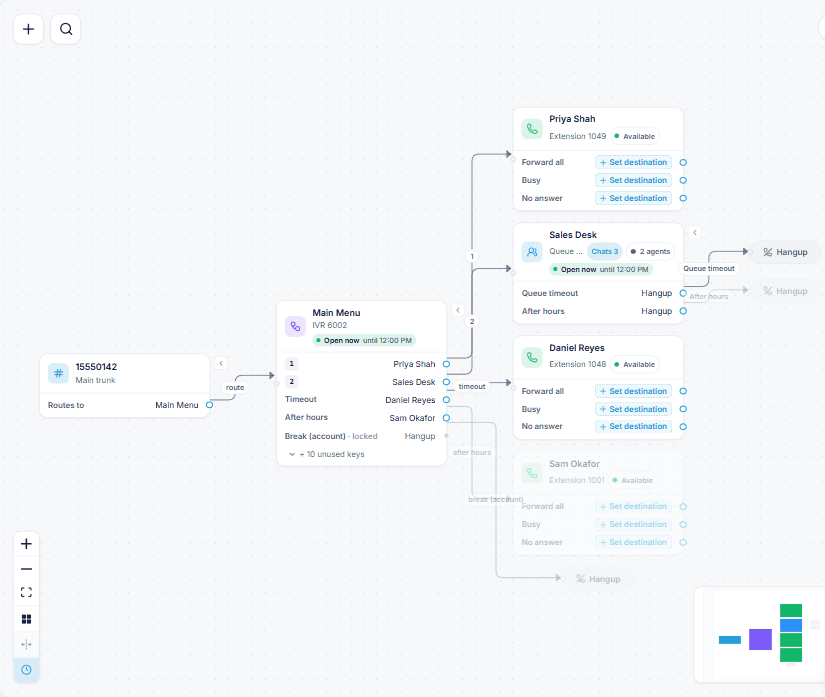
Task: Click the Sales Desk After hours output port
Action: point(683,311)
